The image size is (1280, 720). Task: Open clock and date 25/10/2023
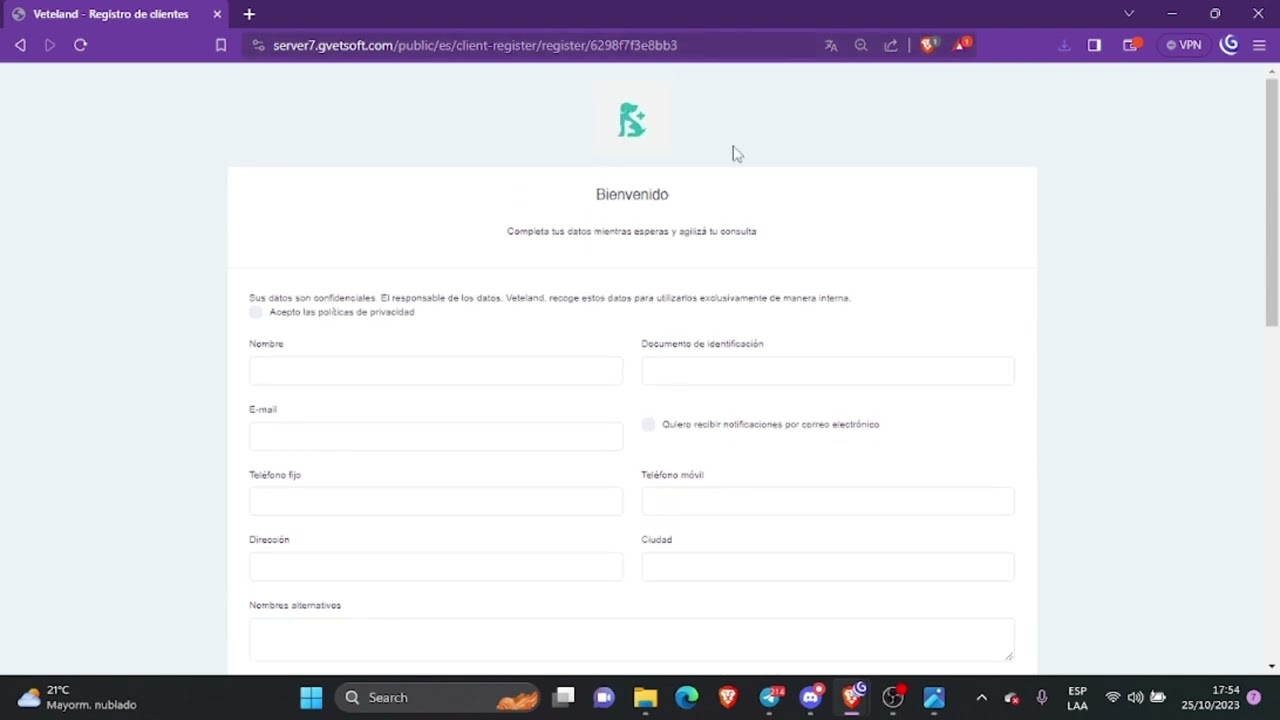[x=1211, y=697]
